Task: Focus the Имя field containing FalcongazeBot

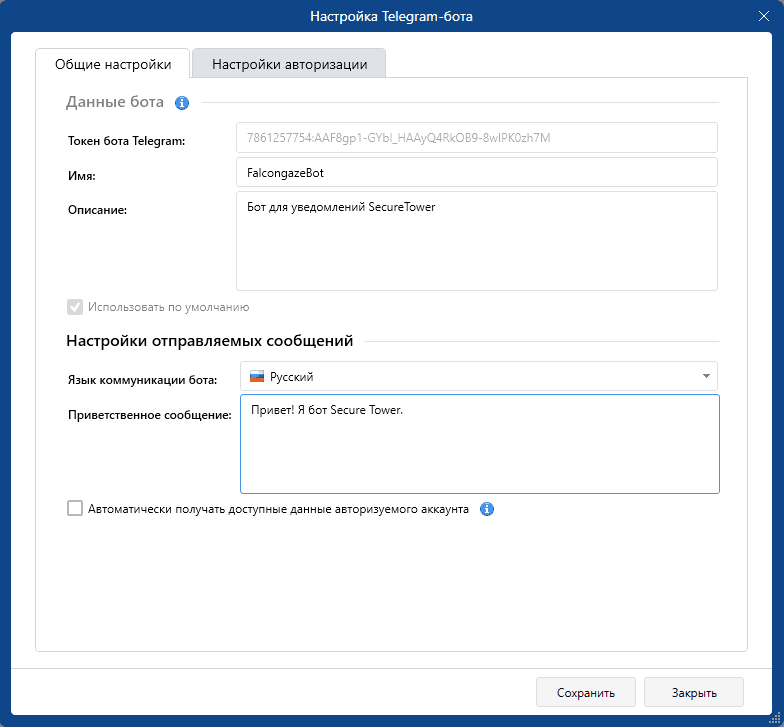Action: point(477,172)
